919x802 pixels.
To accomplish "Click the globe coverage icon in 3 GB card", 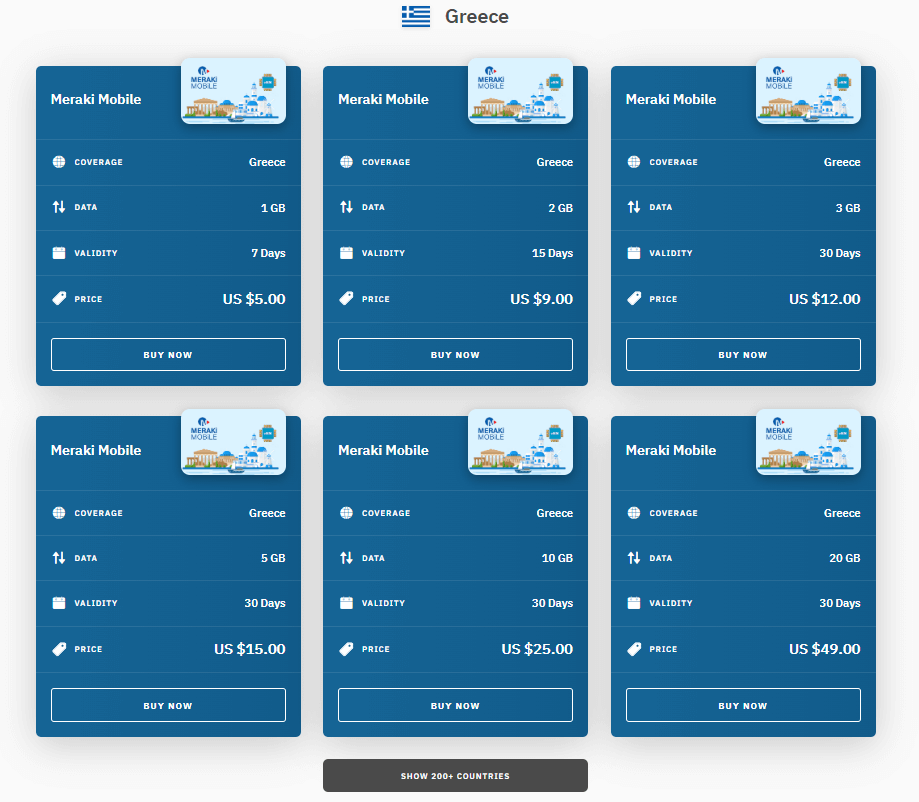I will pyautogui.click(x=634, y=162).
